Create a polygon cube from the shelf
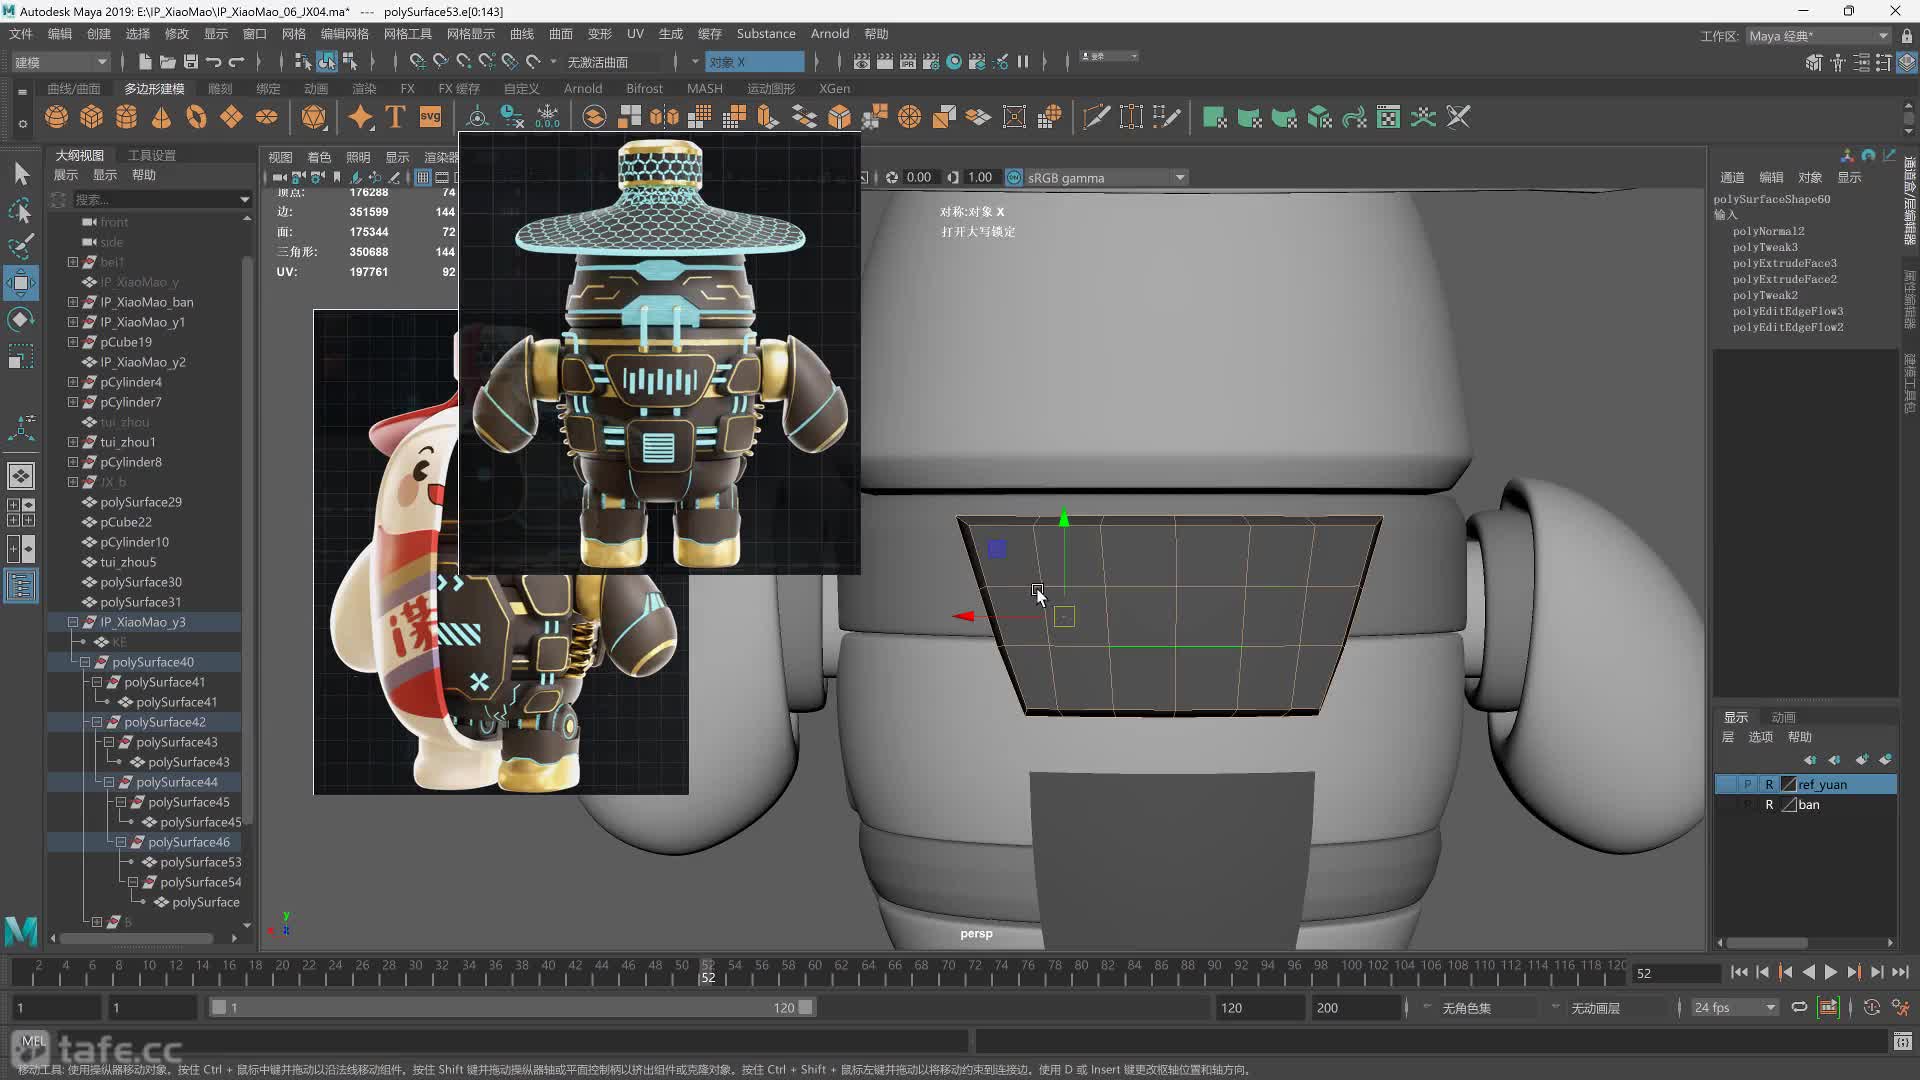 (92, 117)
